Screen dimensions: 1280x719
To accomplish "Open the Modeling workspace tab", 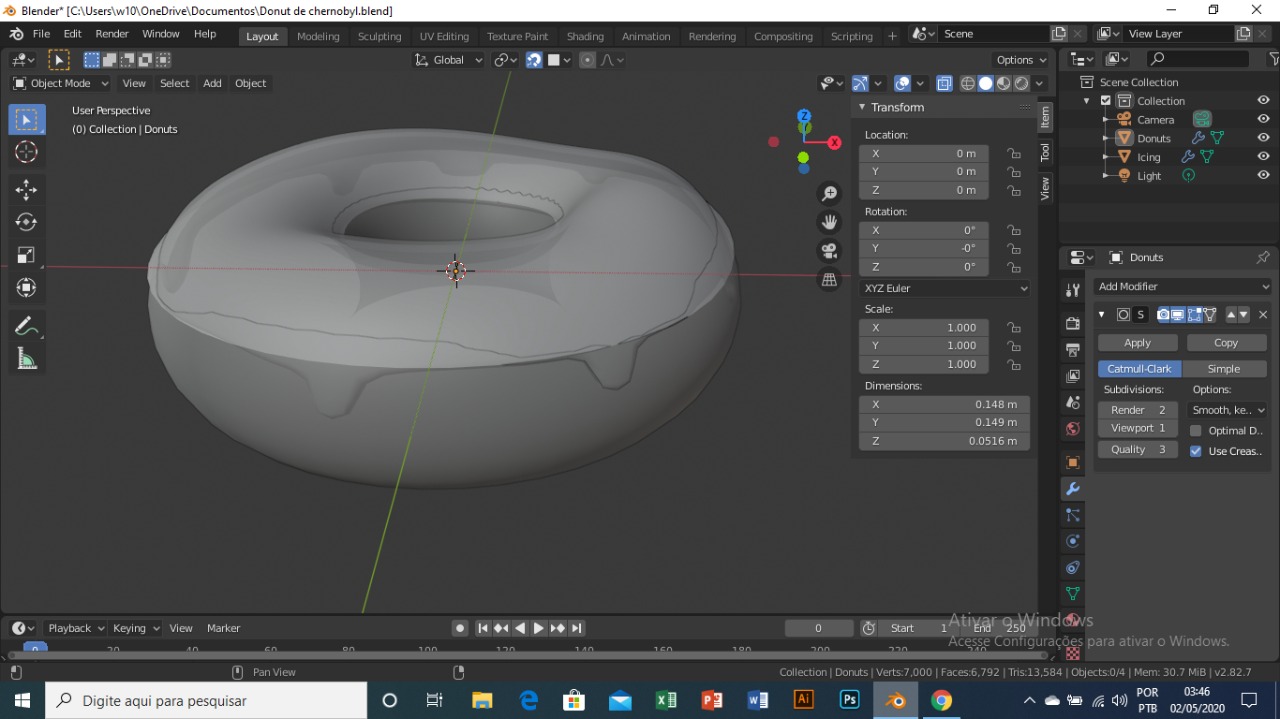I will 318,36.
